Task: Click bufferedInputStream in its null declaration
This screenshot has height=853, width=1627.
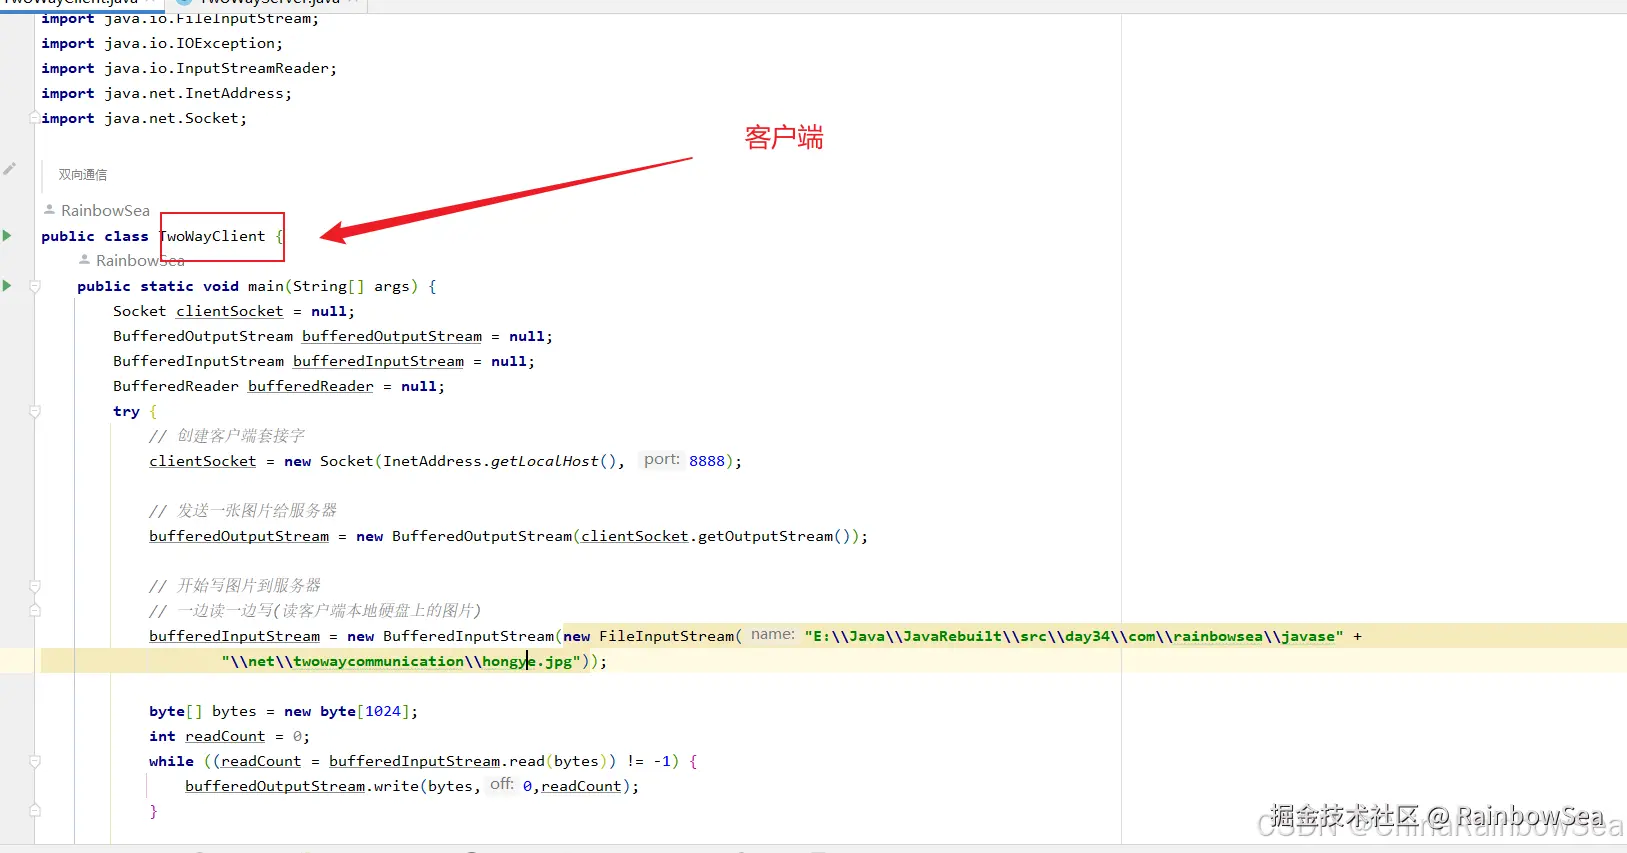Action: (378, 361)
